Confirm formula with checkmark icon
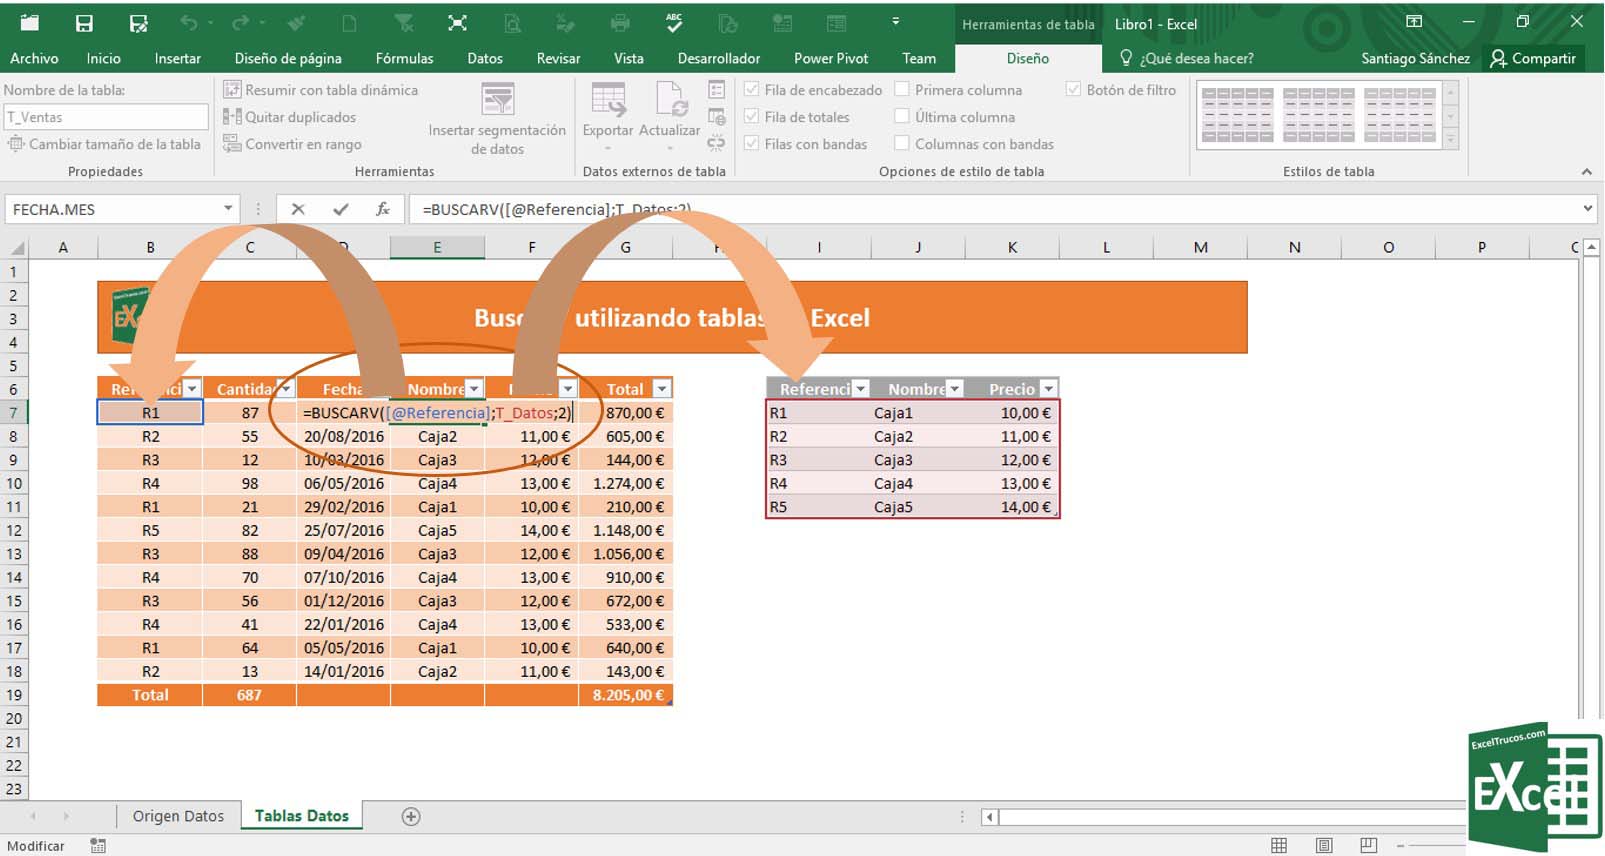Screen dimensions: 1605x856 coord(341,209)
